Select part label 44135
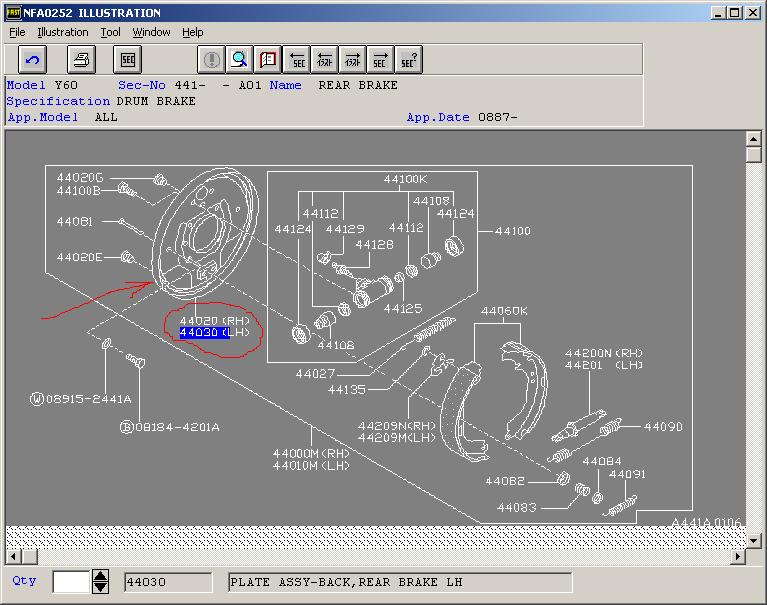 (347, 390)
